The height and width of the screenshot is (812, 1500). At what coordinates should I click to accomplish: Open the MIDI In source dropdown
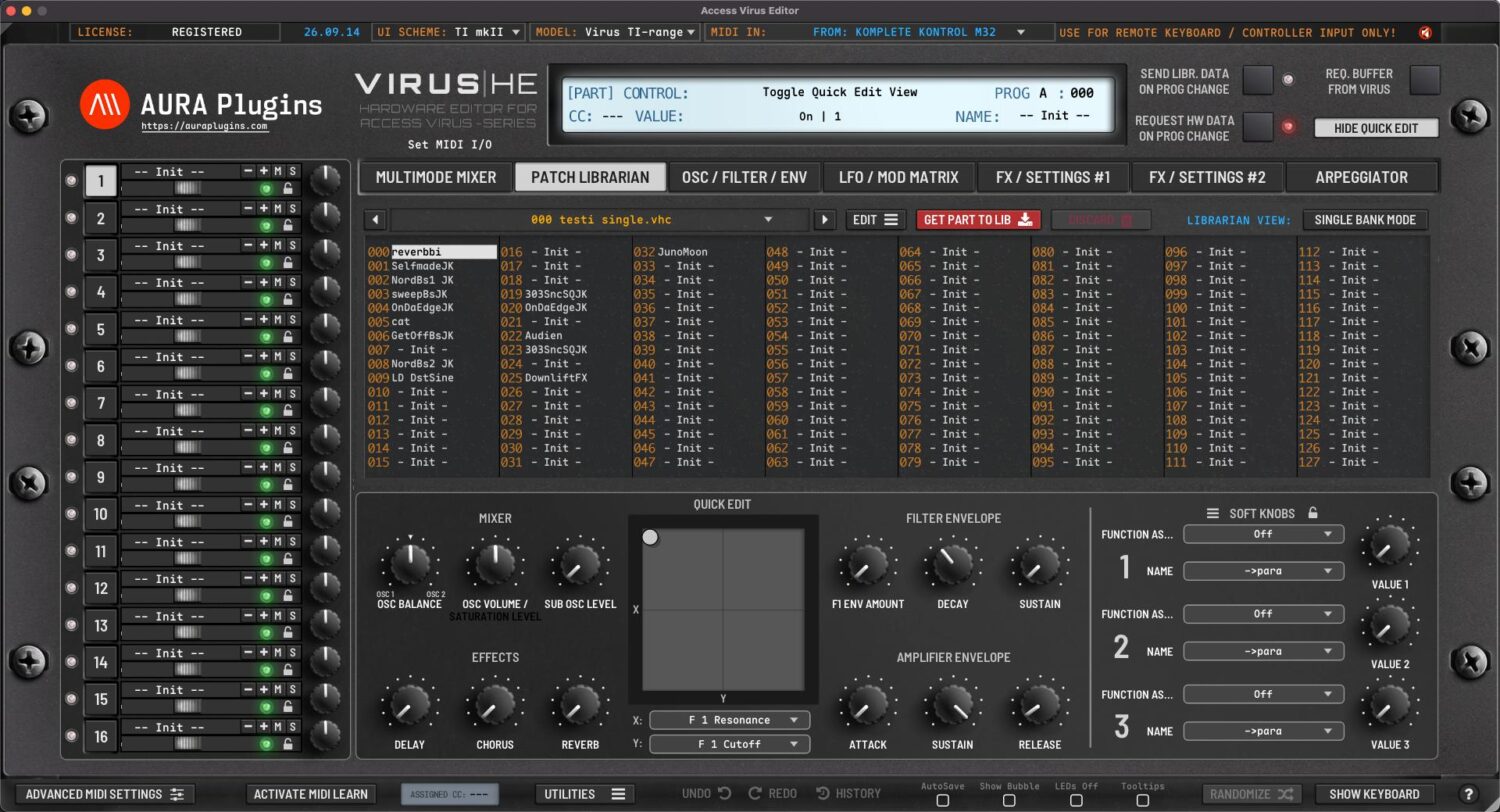click(880, 32)
